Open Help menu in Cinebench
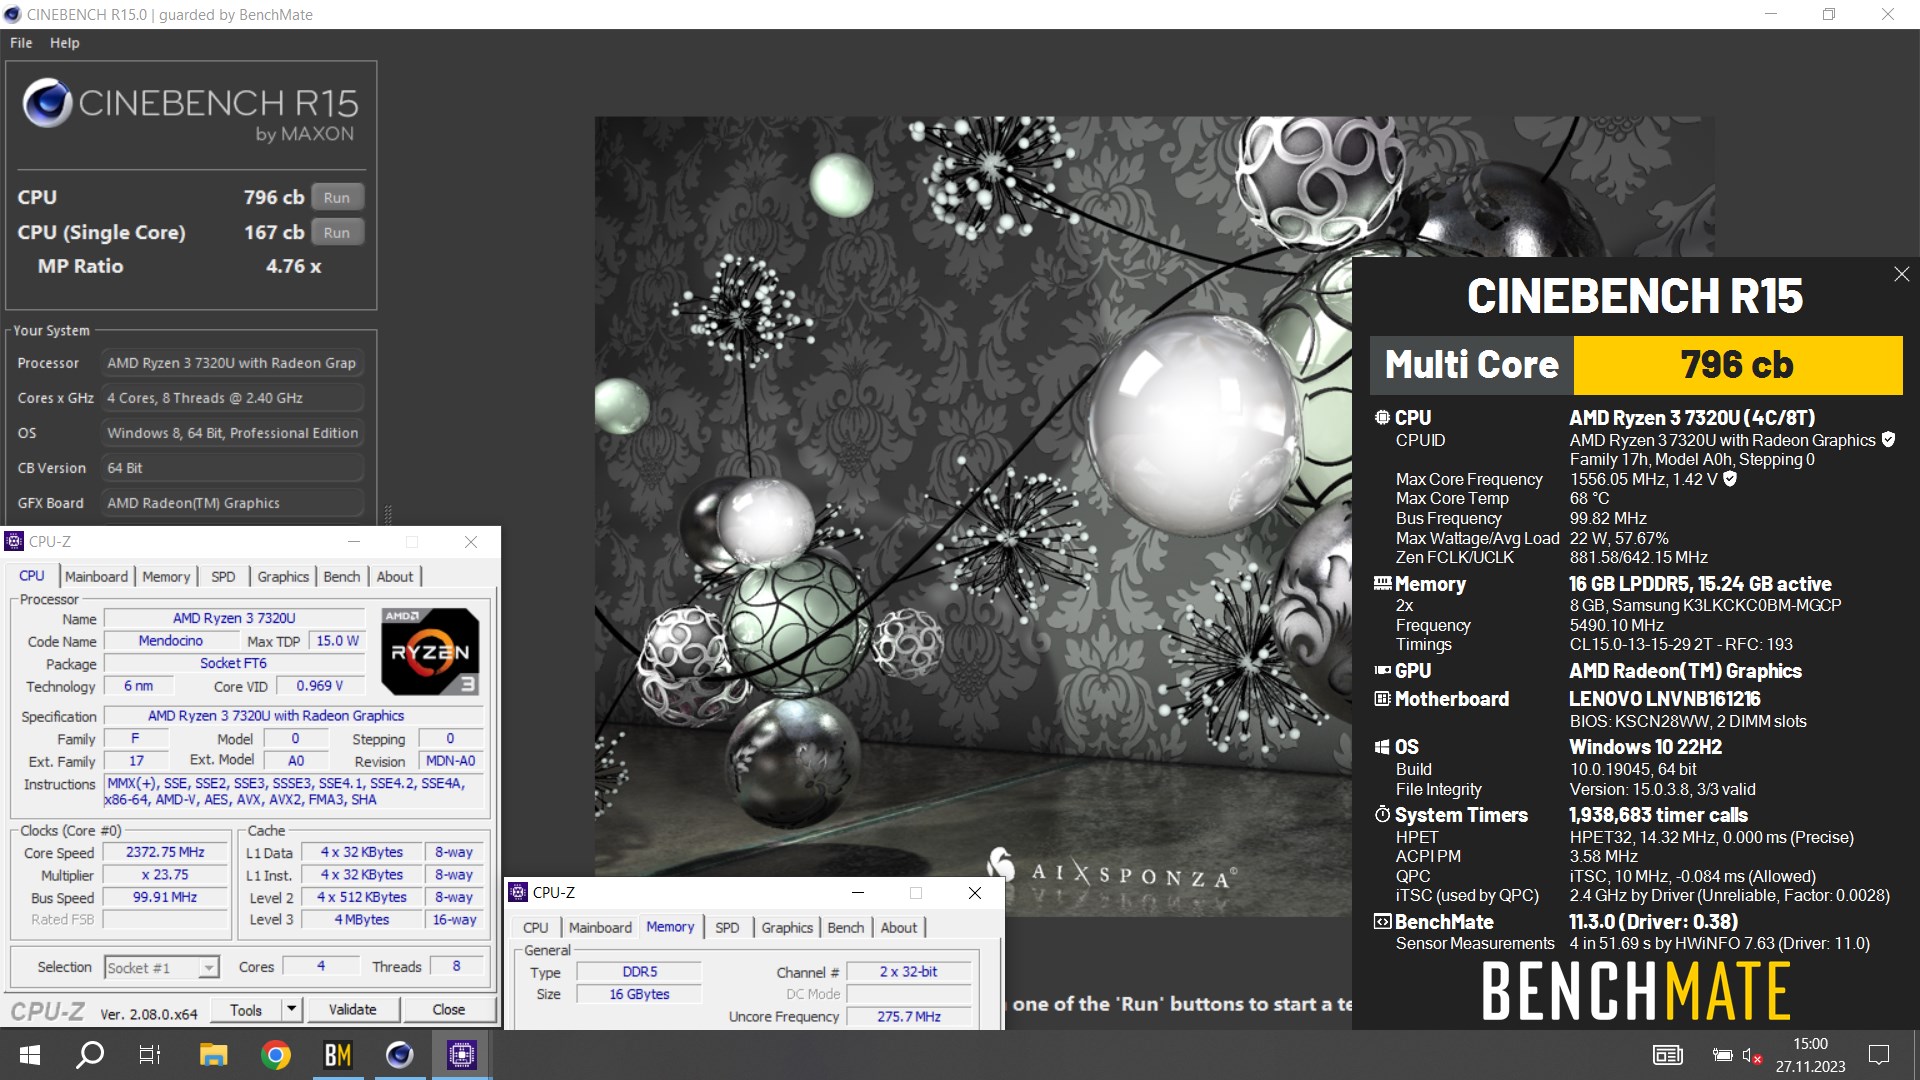This screenshot has width=1920, height=1080. [65, 43]
